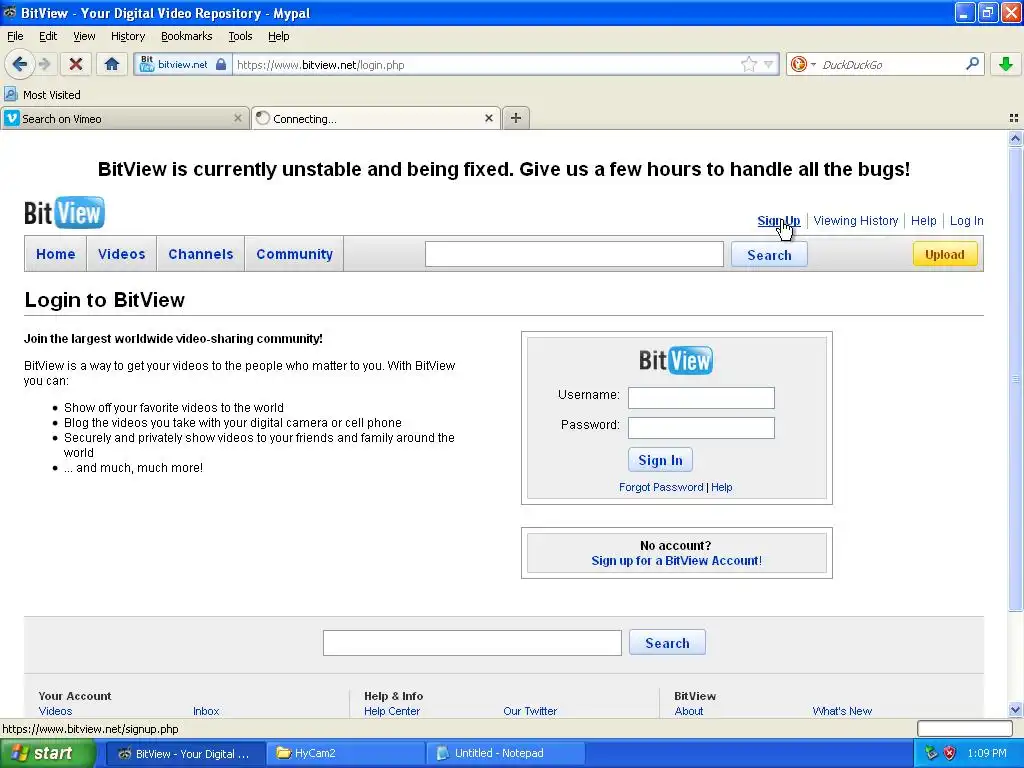Open the tab groups grid icon
This screenshot has height=768, width=1024.
1014,118
